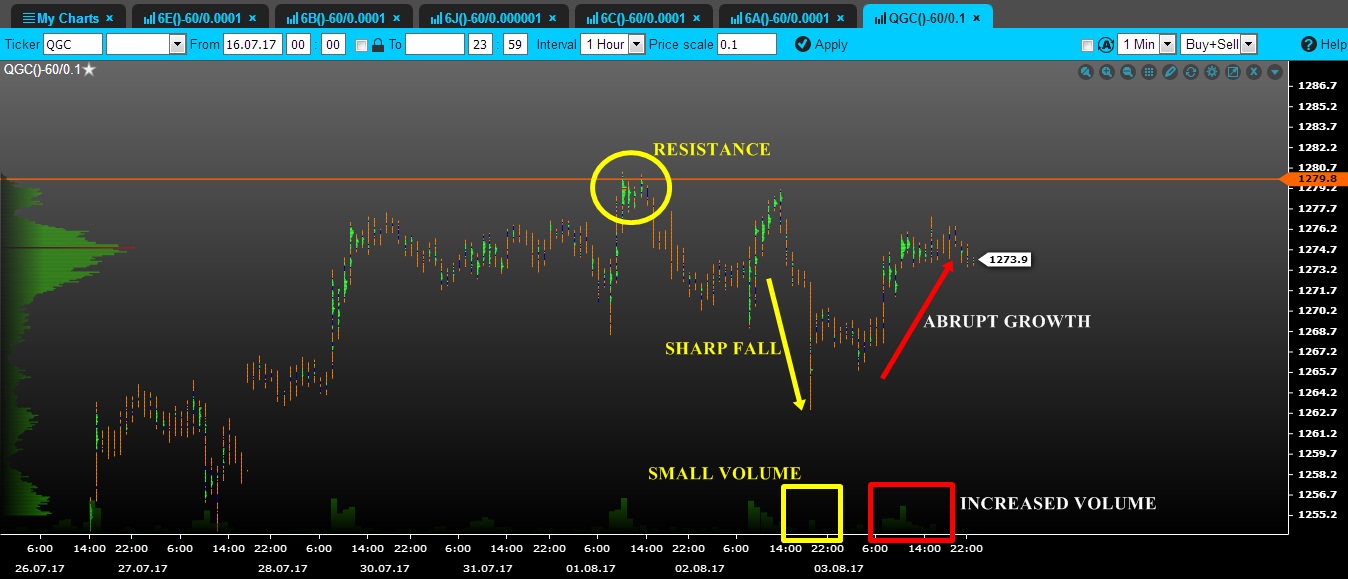Close the 6J()-60/0.000001 tab

pyautogui.click(x=551, y=18)
